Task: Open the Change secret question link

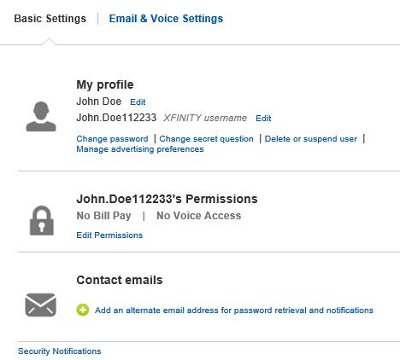Action: click(x=206, y=139)
